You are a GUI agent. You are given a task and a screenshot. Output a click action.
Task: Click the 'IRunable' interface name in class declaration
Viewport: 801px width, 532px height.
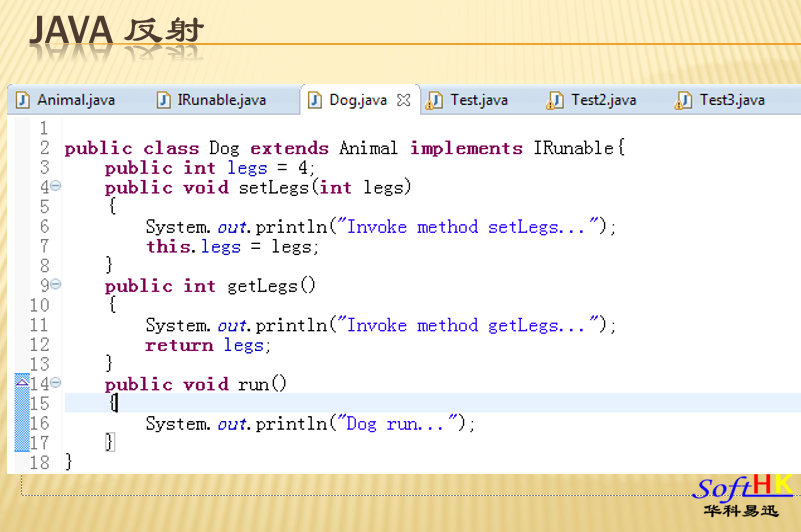(x=574, y=148)
